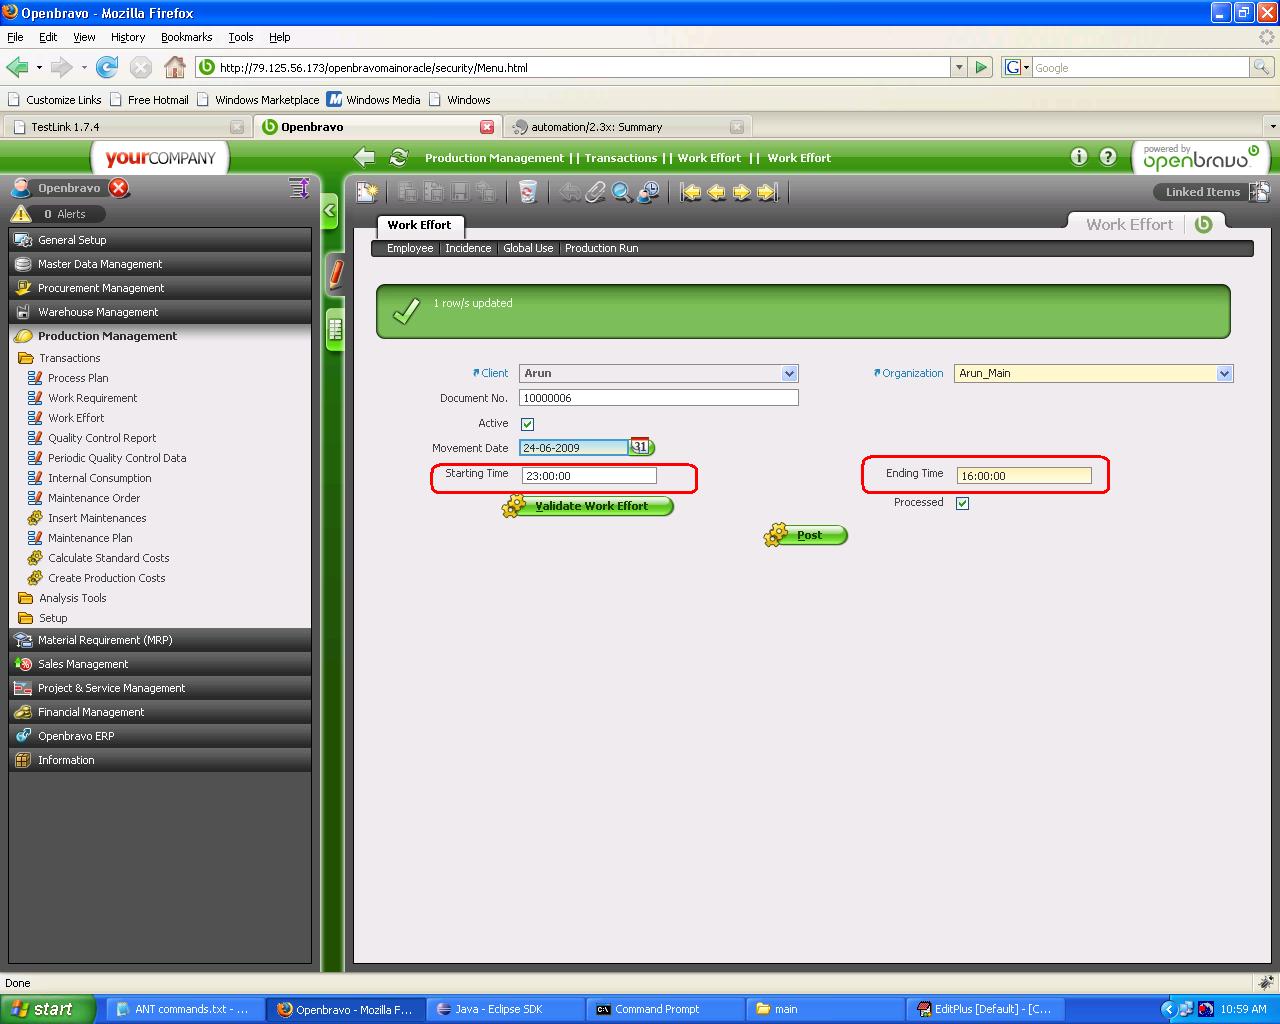Jump to the last record
The width and height of the screenshot is (1280, 1024).
pyautogui.click(x=768, y=192)
